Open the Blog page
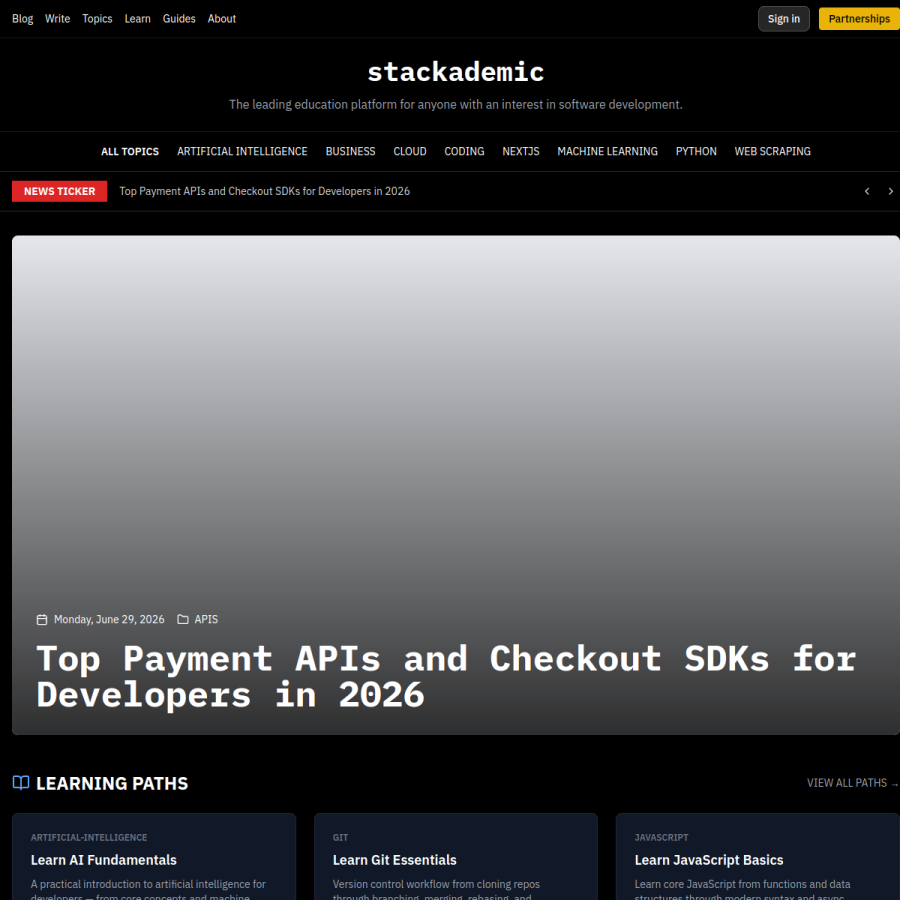The height and width of the screenshot is (900, 900). pyautogui.click(x=22, y=19)
